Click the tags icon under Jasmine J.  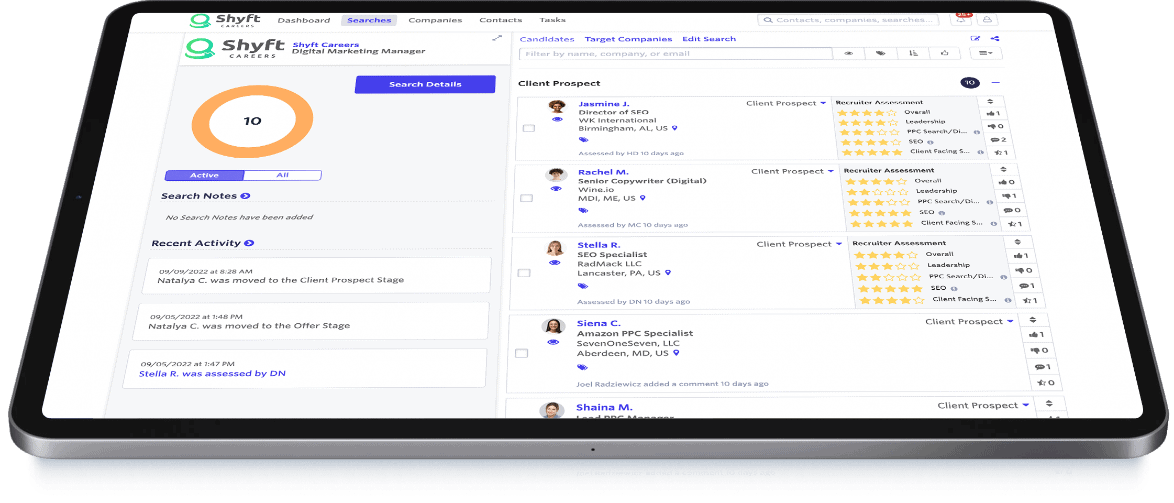[583, 140]
